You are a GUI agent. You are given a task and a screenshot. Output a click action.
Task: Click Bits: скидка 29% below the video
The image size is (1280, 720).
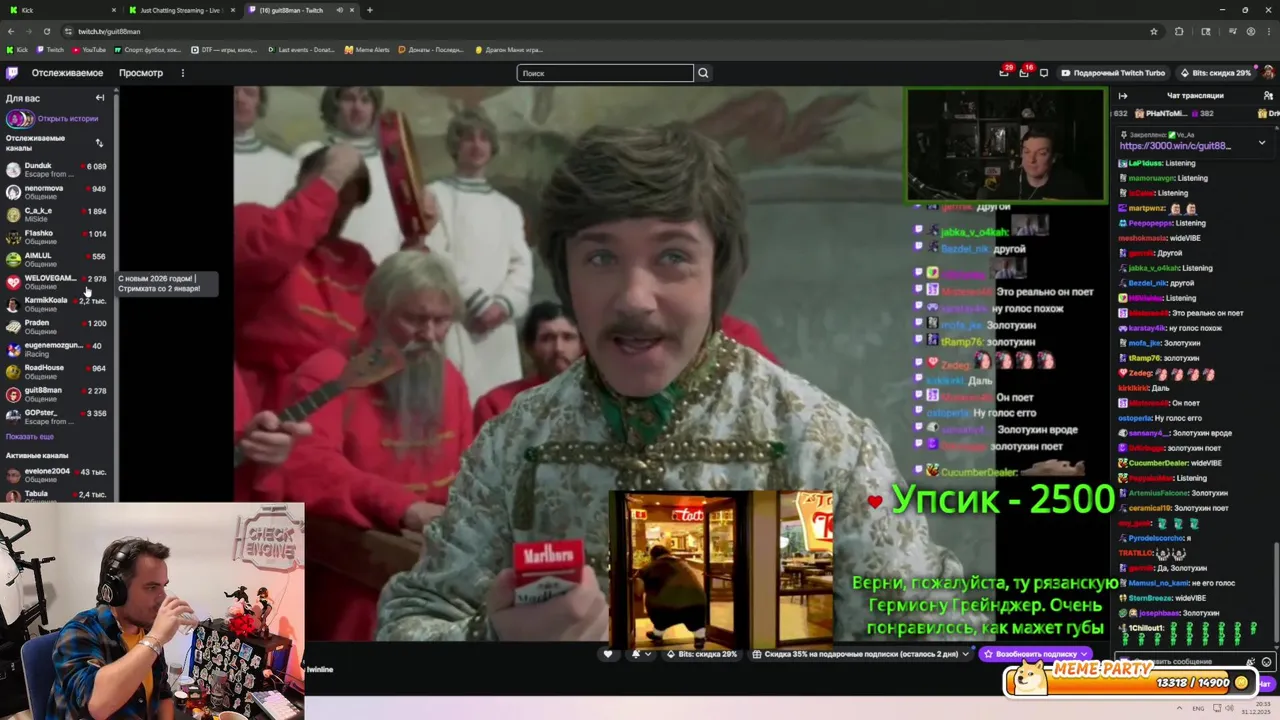(x=701, y=654)
